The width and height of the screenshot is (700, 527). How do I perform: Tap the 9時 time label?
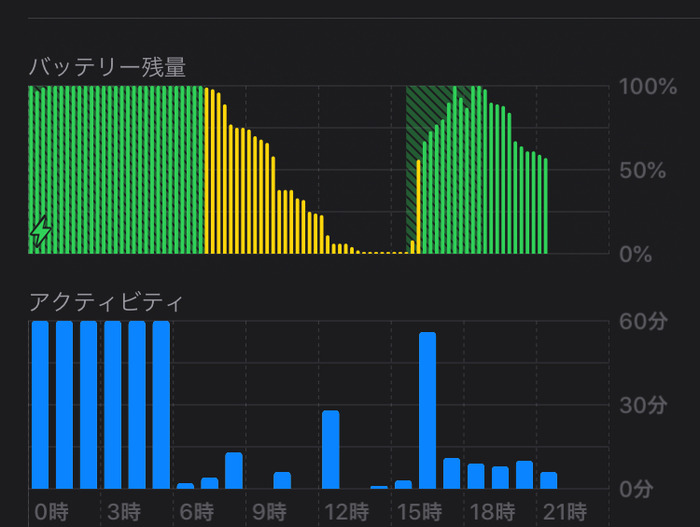point(269,512)
